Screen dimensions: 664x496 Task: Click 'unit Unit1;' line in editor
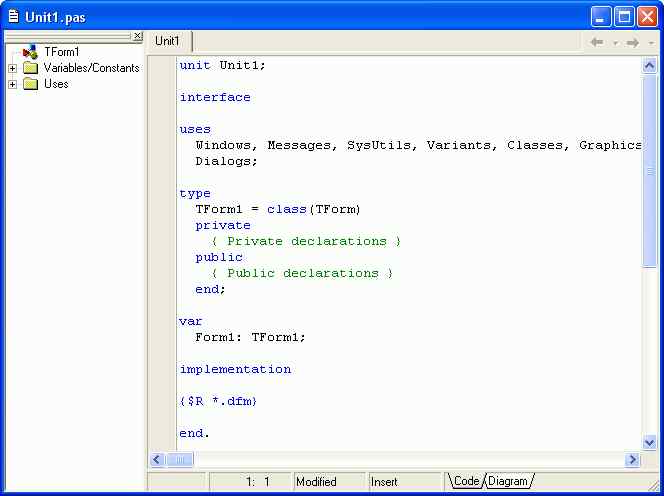click(x=222, y=65)
